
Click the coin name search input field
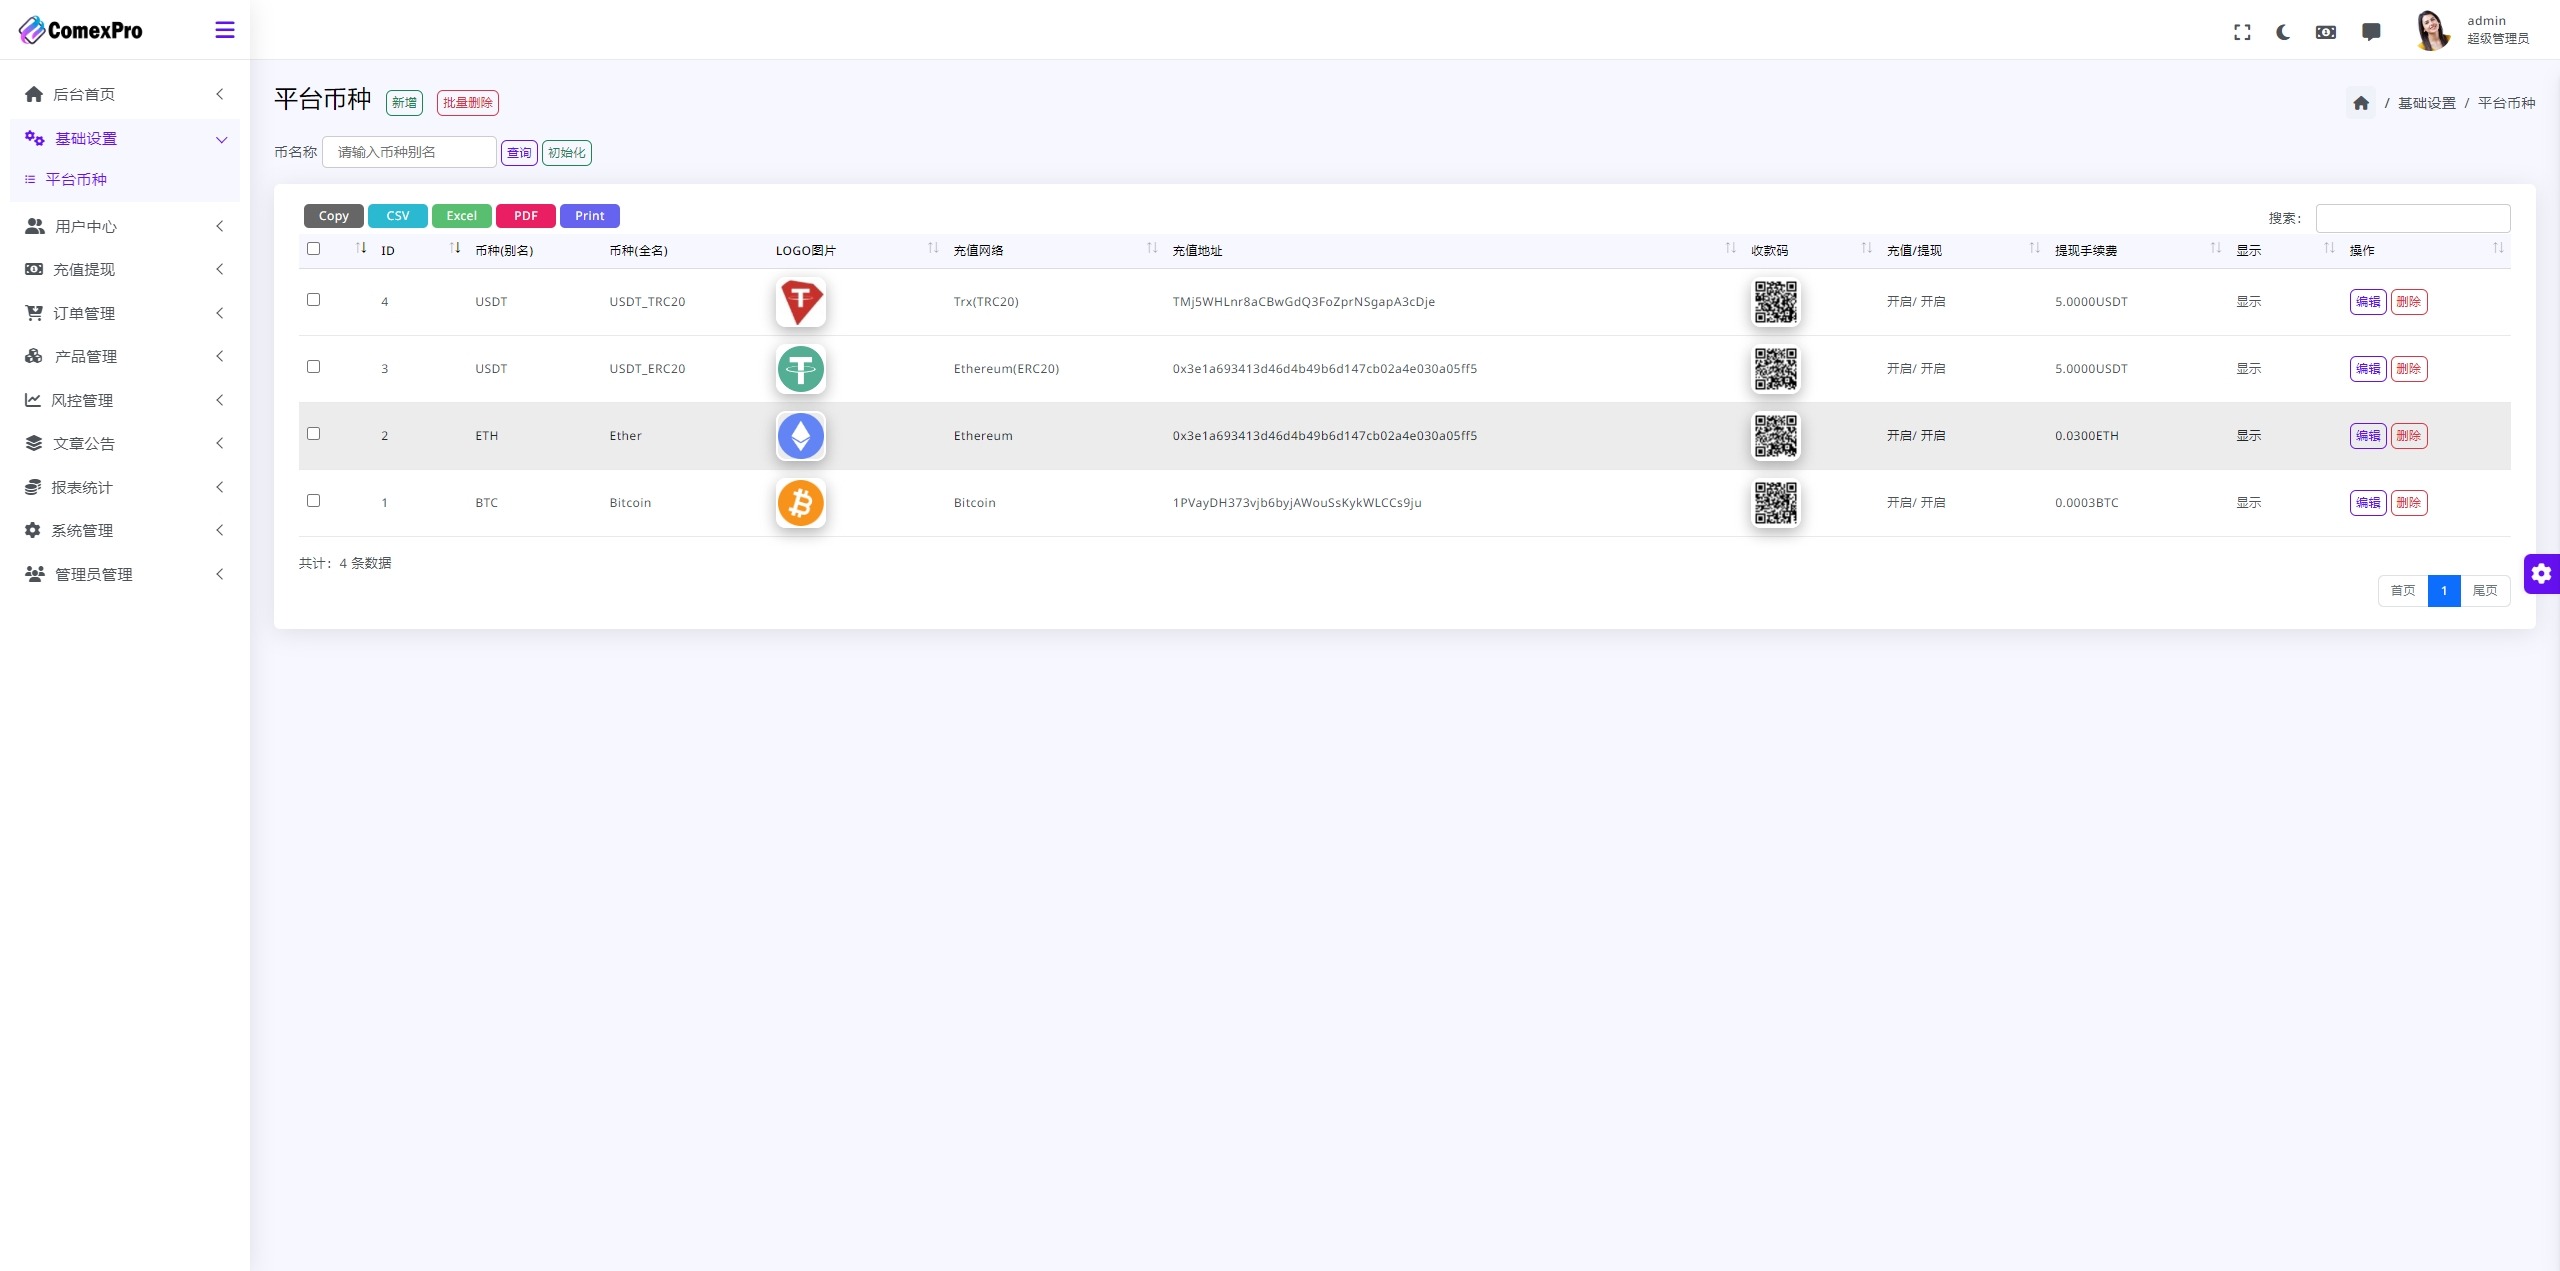[411, 152]
